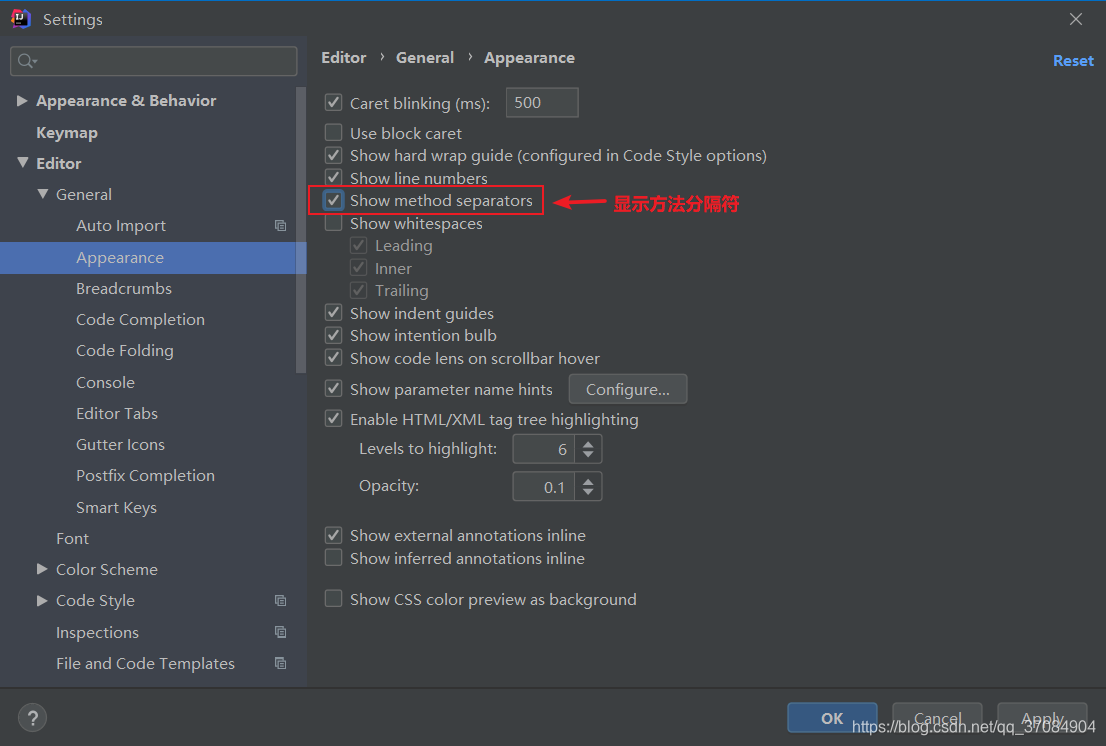
Task: Click the project-level icon beside File and Code Templates
Action: (280, 664)
